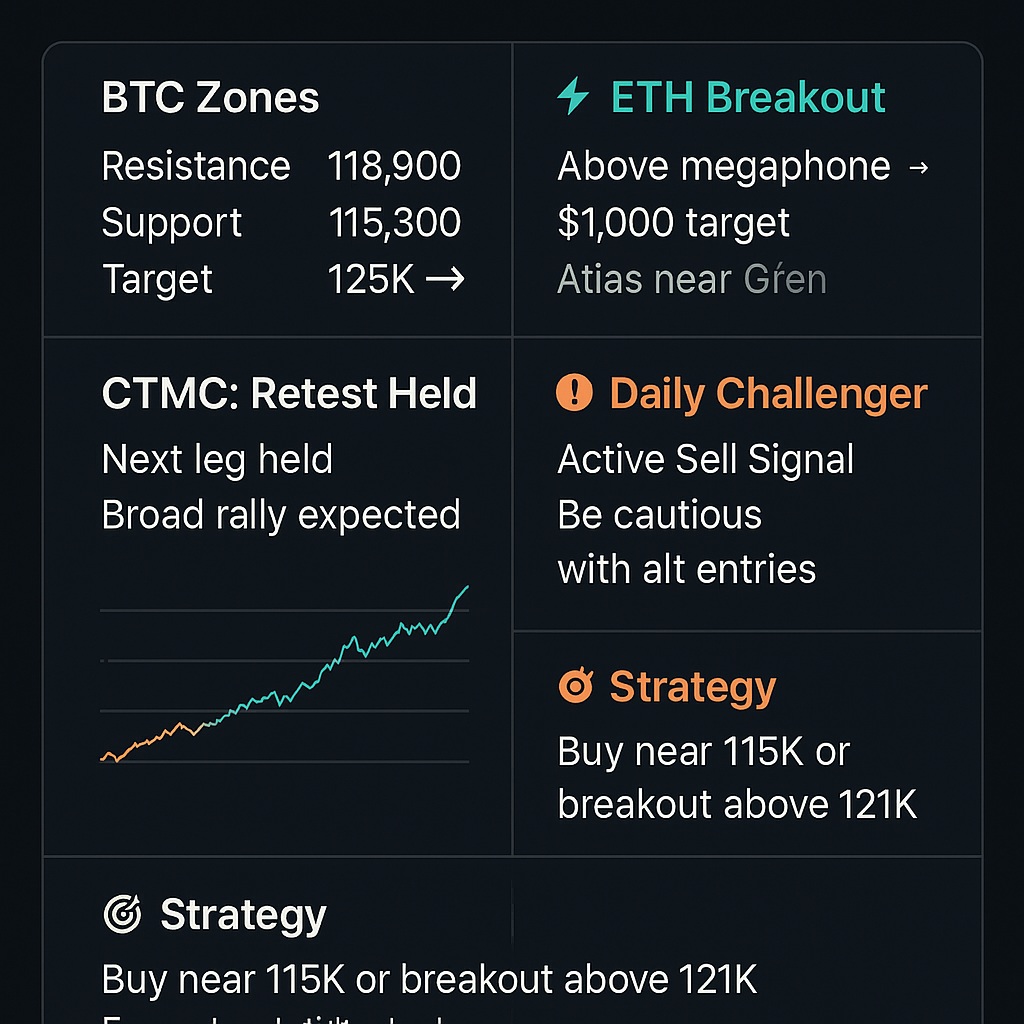Click the orange exclamation alert icon

point(574,392)
